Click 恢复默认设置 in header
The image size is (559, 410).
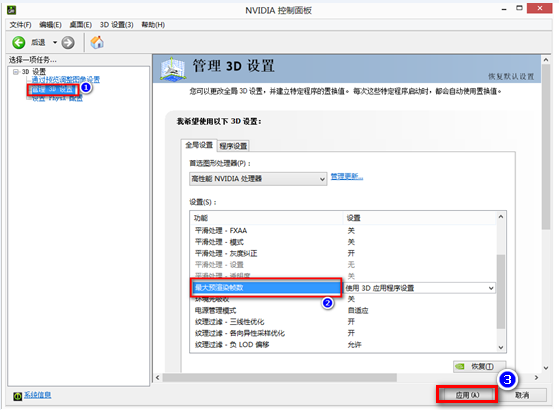click(511, 77)
